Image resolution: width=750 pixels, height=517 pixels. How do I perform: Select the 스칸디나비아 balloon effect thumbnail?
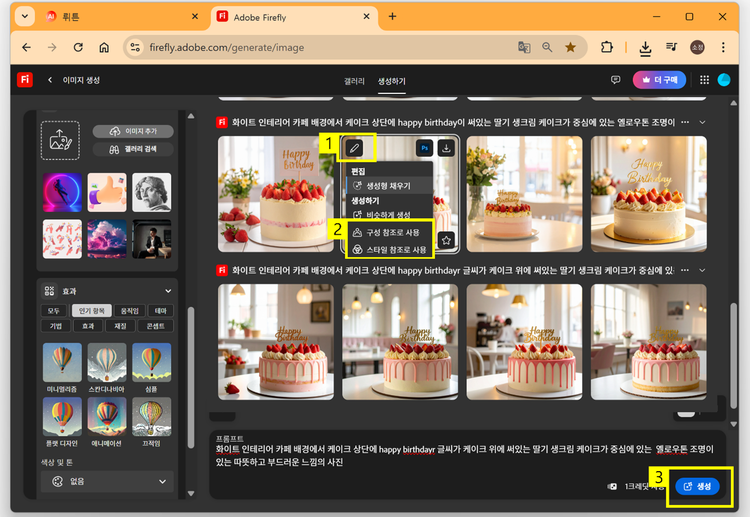tap(107, 362)
